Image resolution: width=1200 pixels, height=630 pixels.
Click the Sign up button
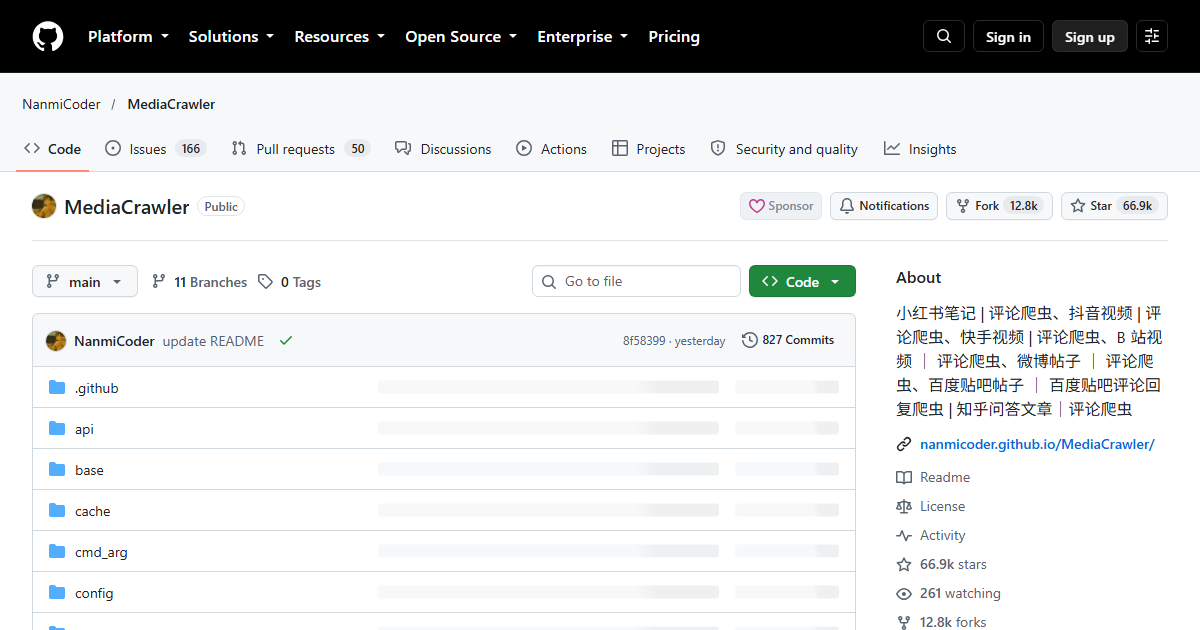[1090, 37]
